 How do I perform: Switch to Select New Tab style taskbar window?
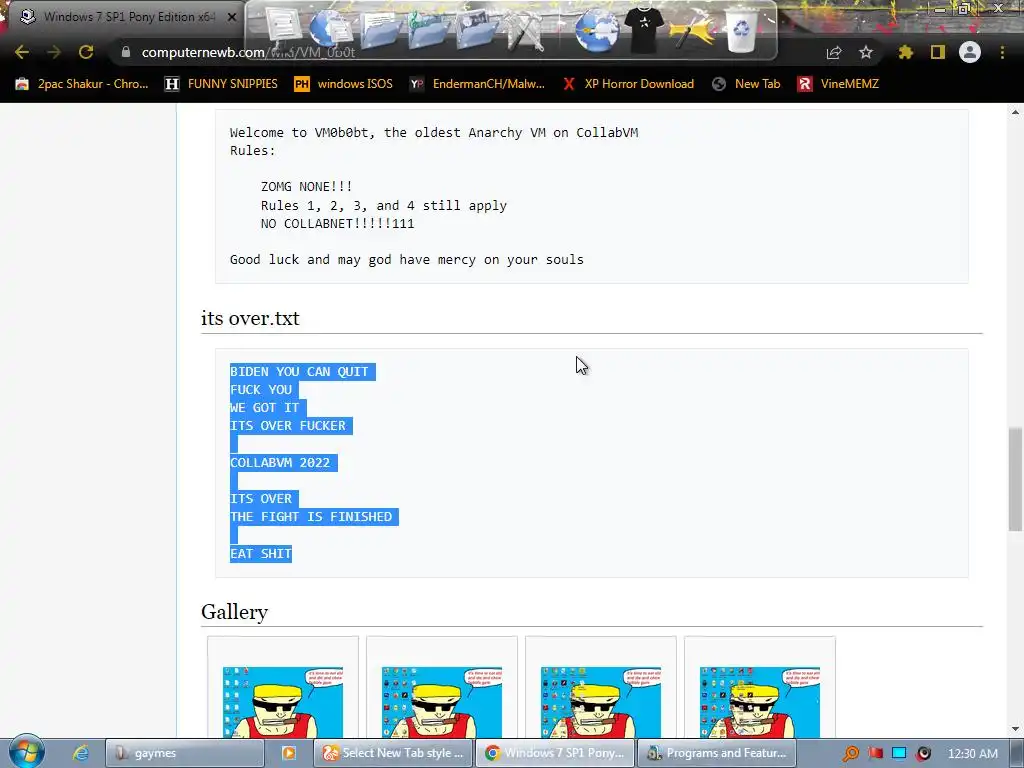coord(394,753)
